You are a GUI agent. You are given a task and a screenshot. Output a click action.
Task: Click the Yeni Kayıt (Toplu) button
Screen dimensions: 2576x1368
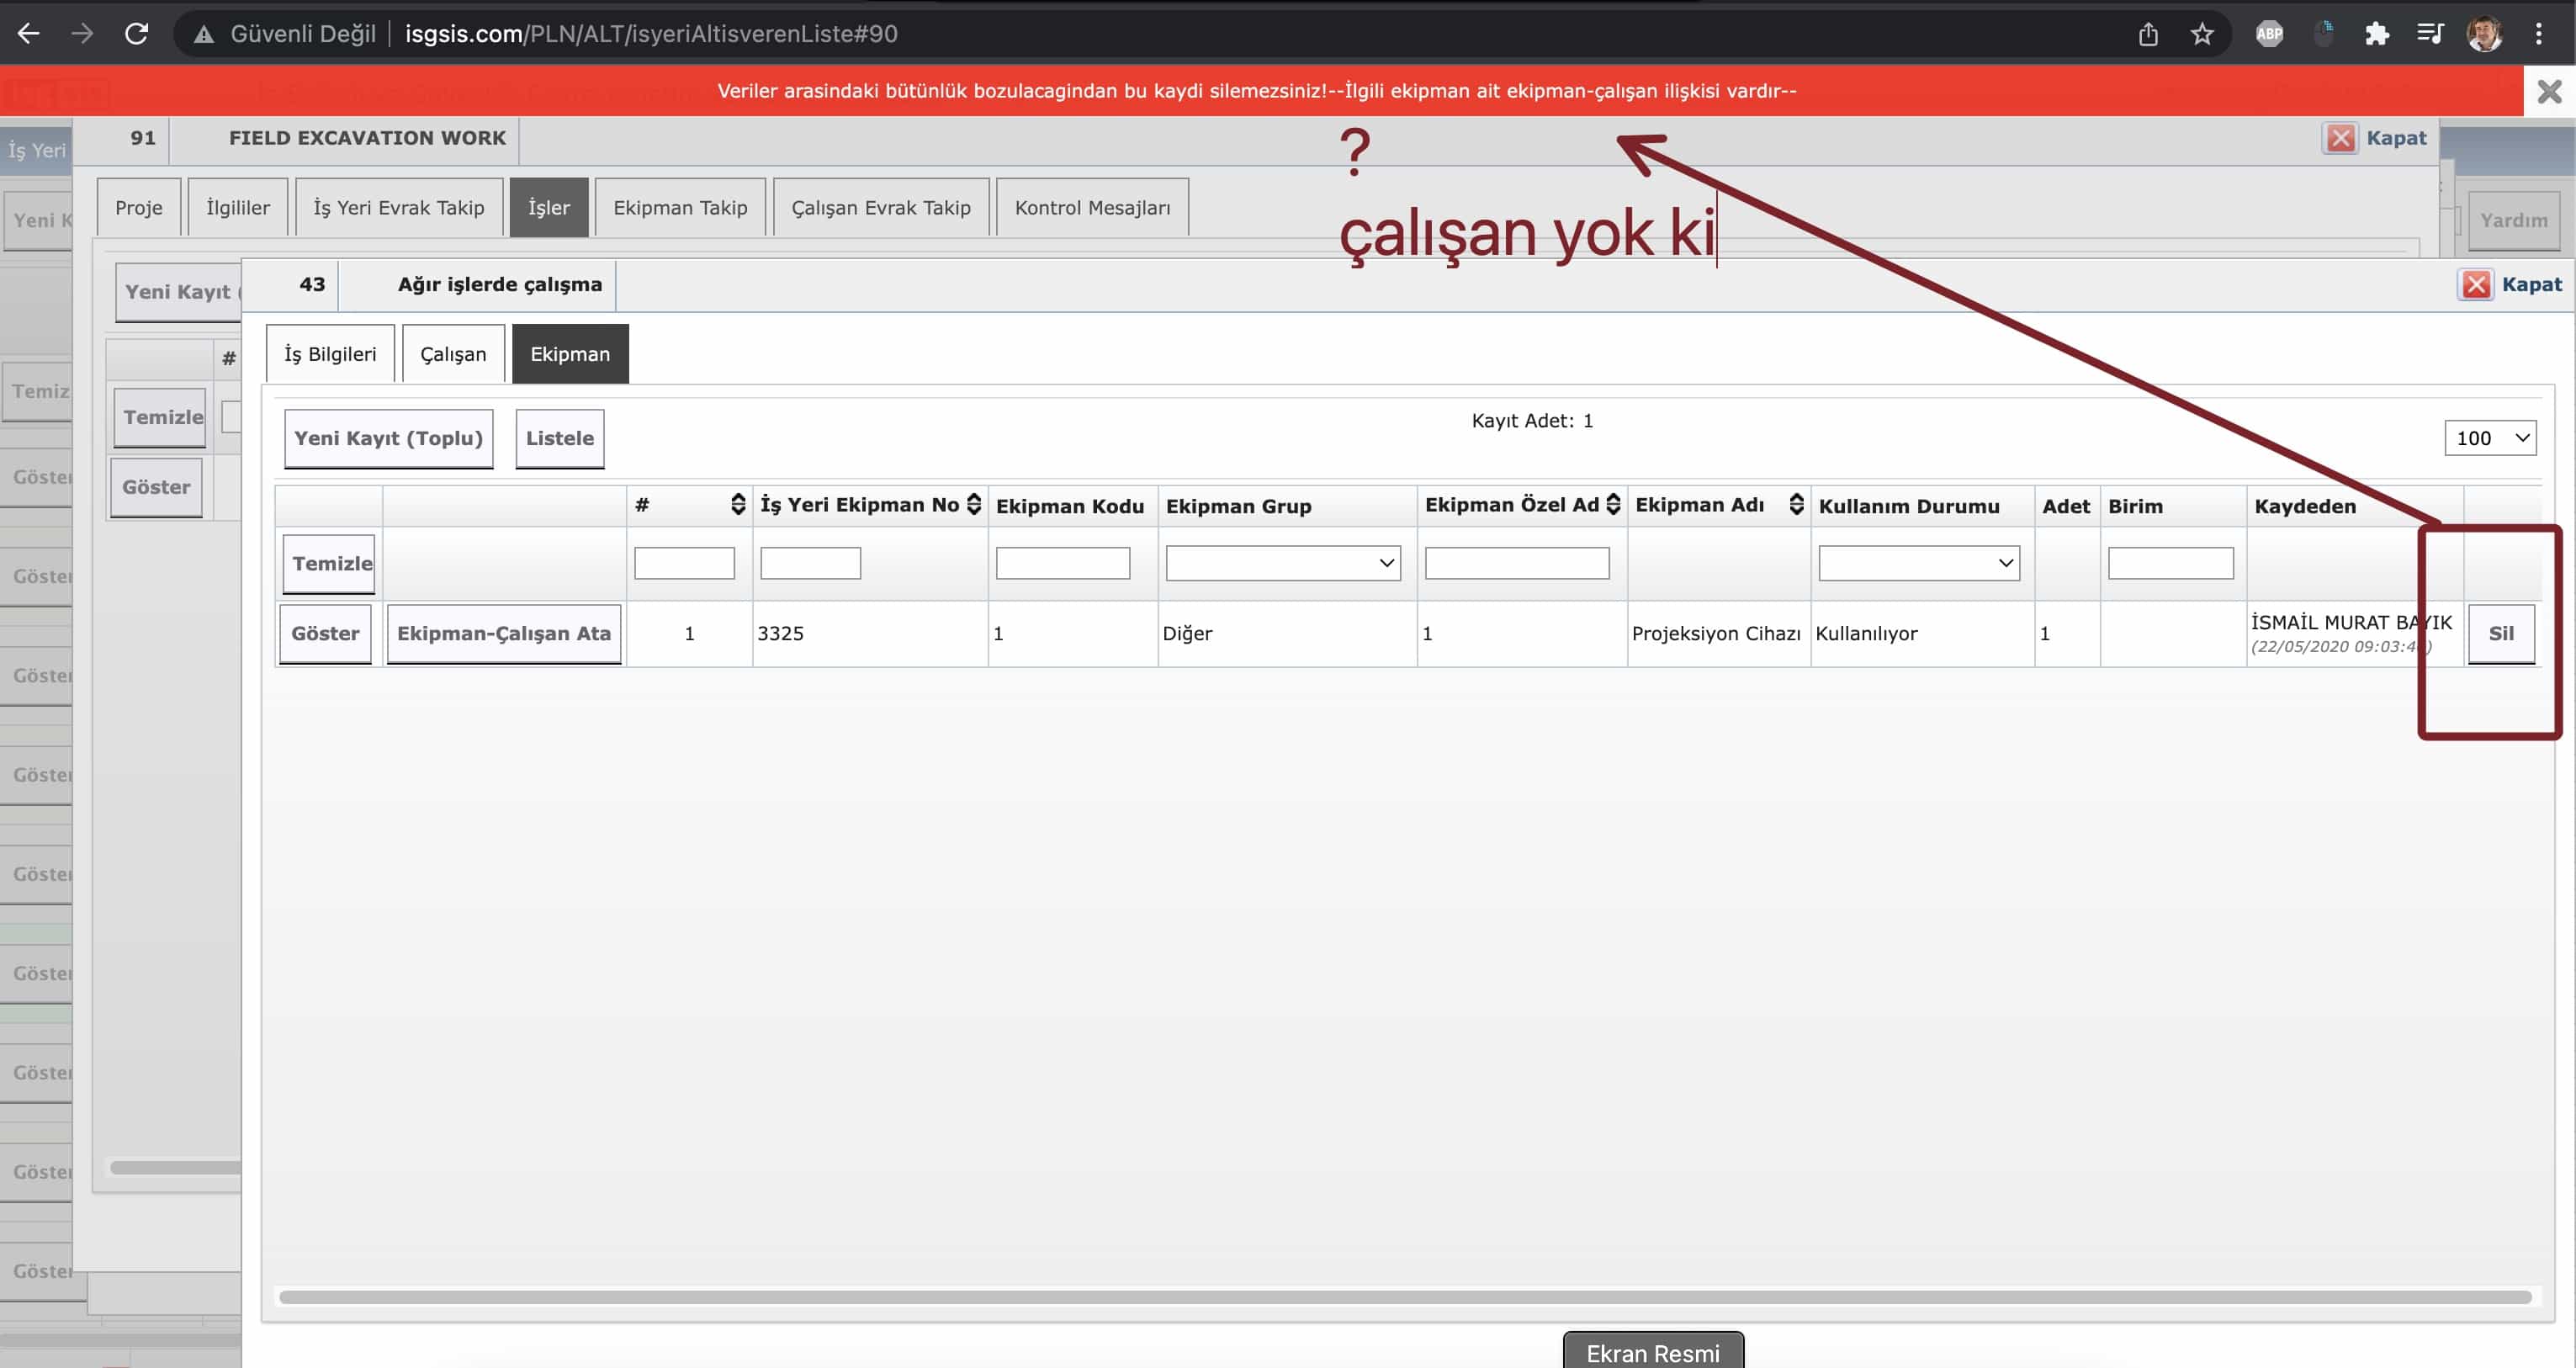pos(388,438)
